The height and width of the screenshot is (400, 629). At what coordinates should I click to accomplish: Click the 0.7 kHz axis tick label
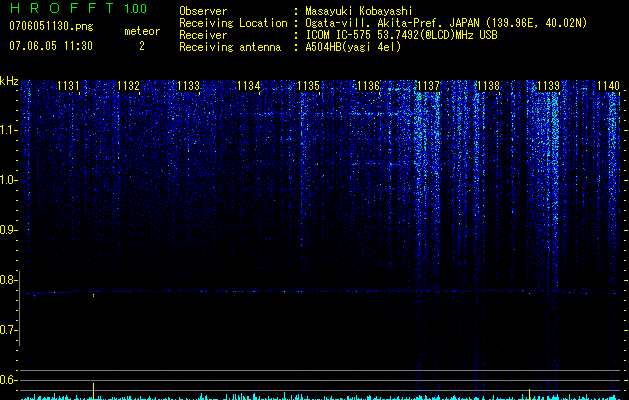tap(7, 330)
